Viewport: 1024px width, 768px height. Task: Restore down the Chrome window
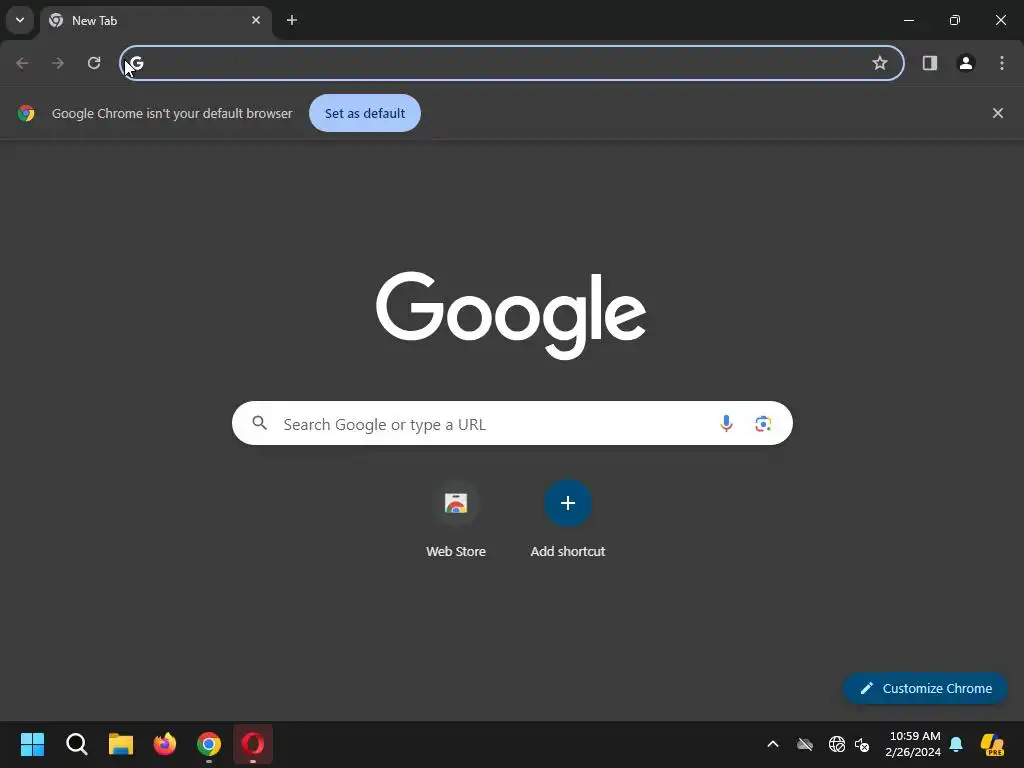(x=955, y=20)
